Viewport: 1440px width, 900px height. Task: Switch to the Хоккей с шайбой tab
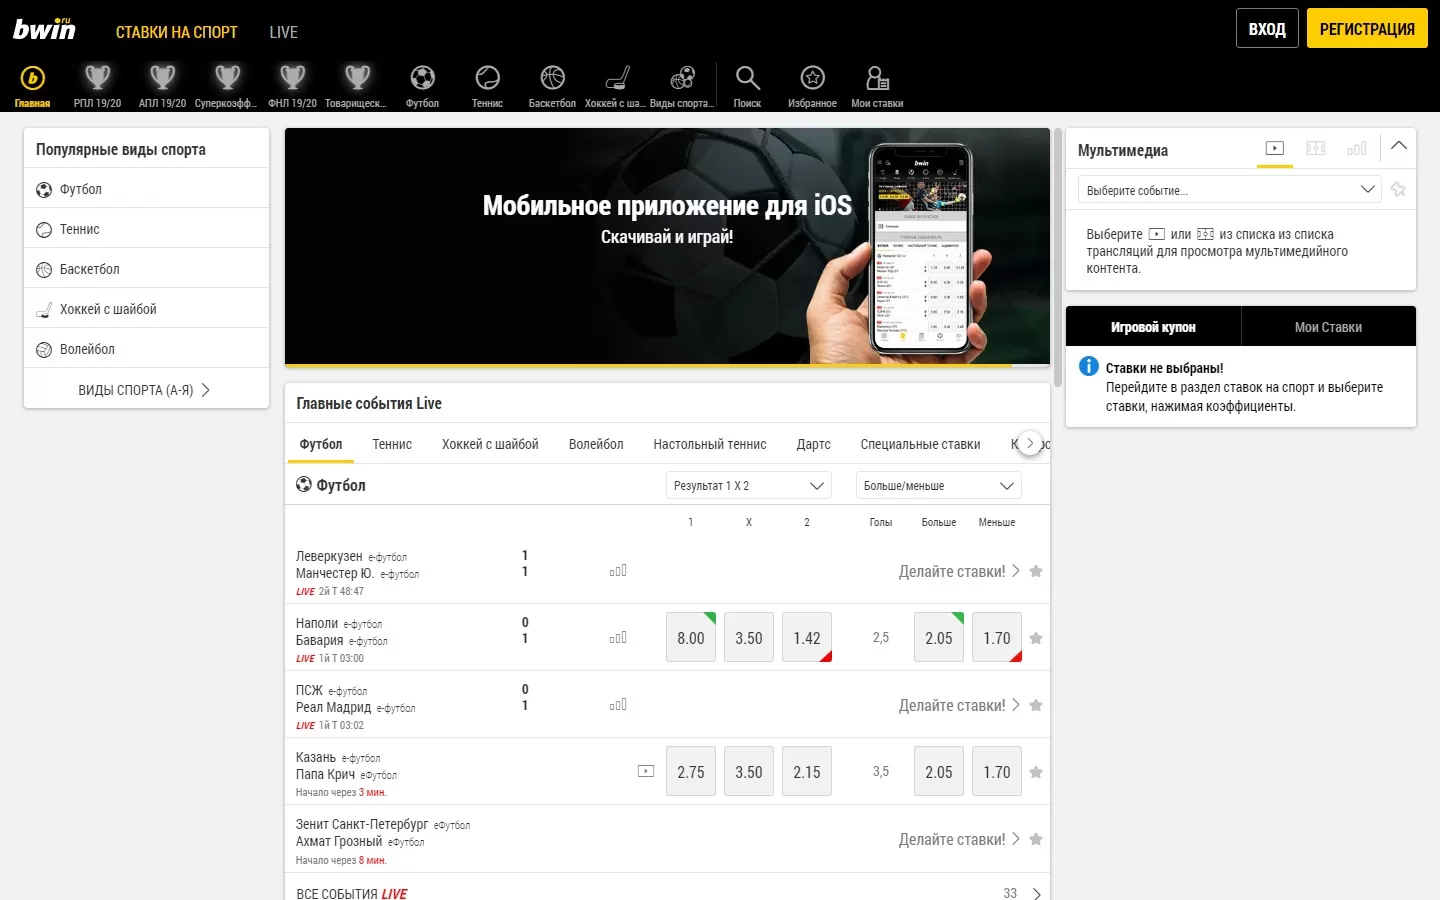[490, 445]
